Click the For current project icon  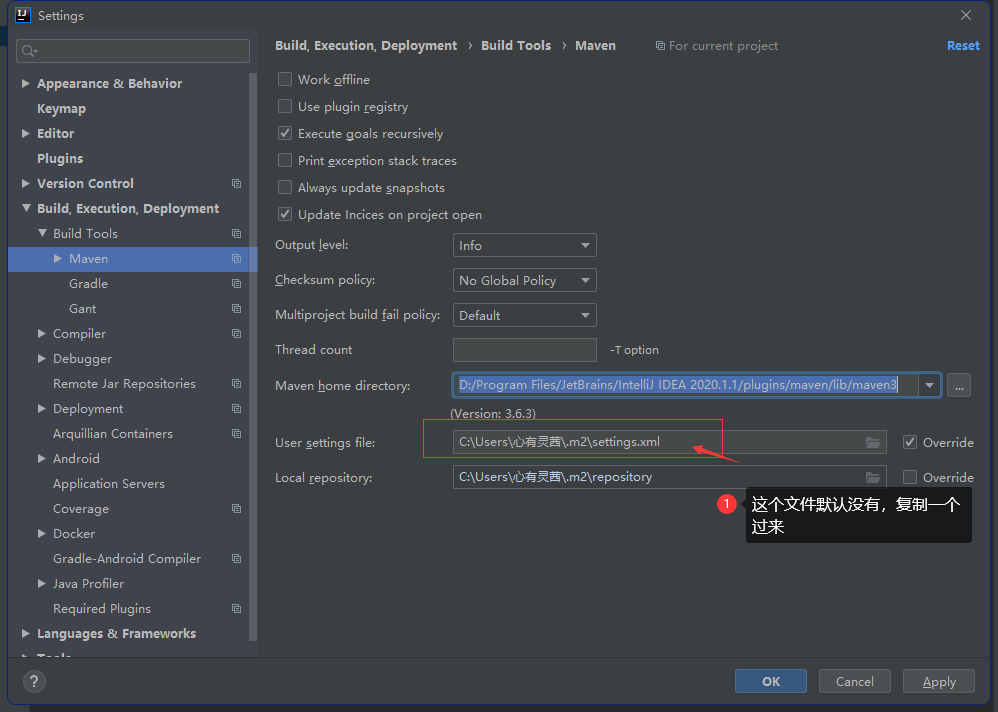pyautogui.click(x=661, y=46)
